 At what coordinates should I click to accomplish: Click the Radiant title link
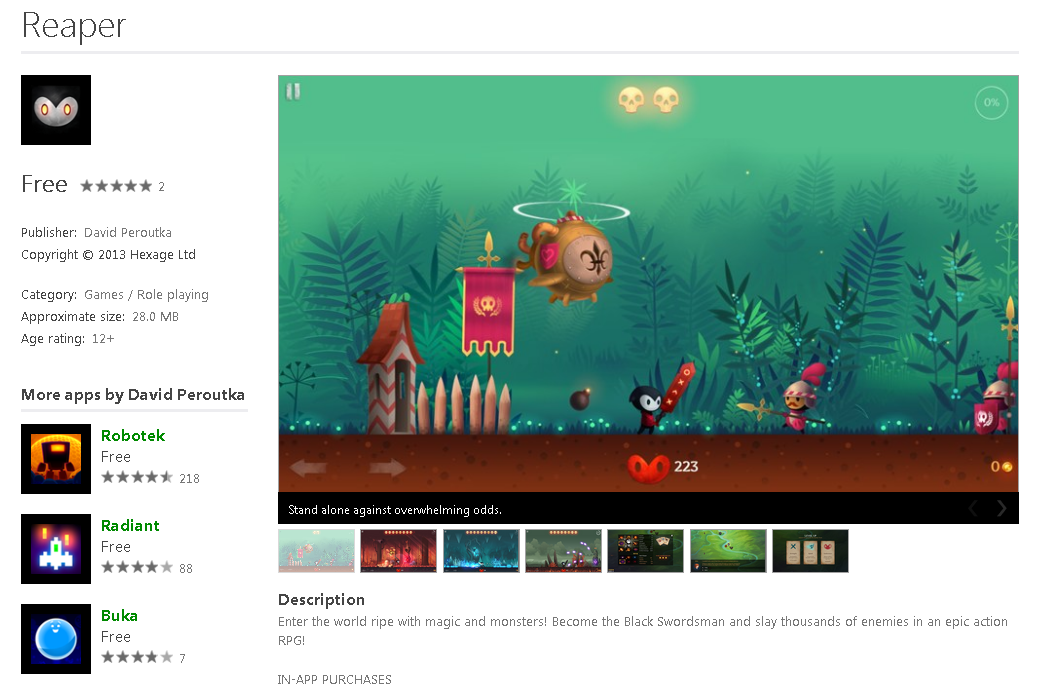[130, 526]
